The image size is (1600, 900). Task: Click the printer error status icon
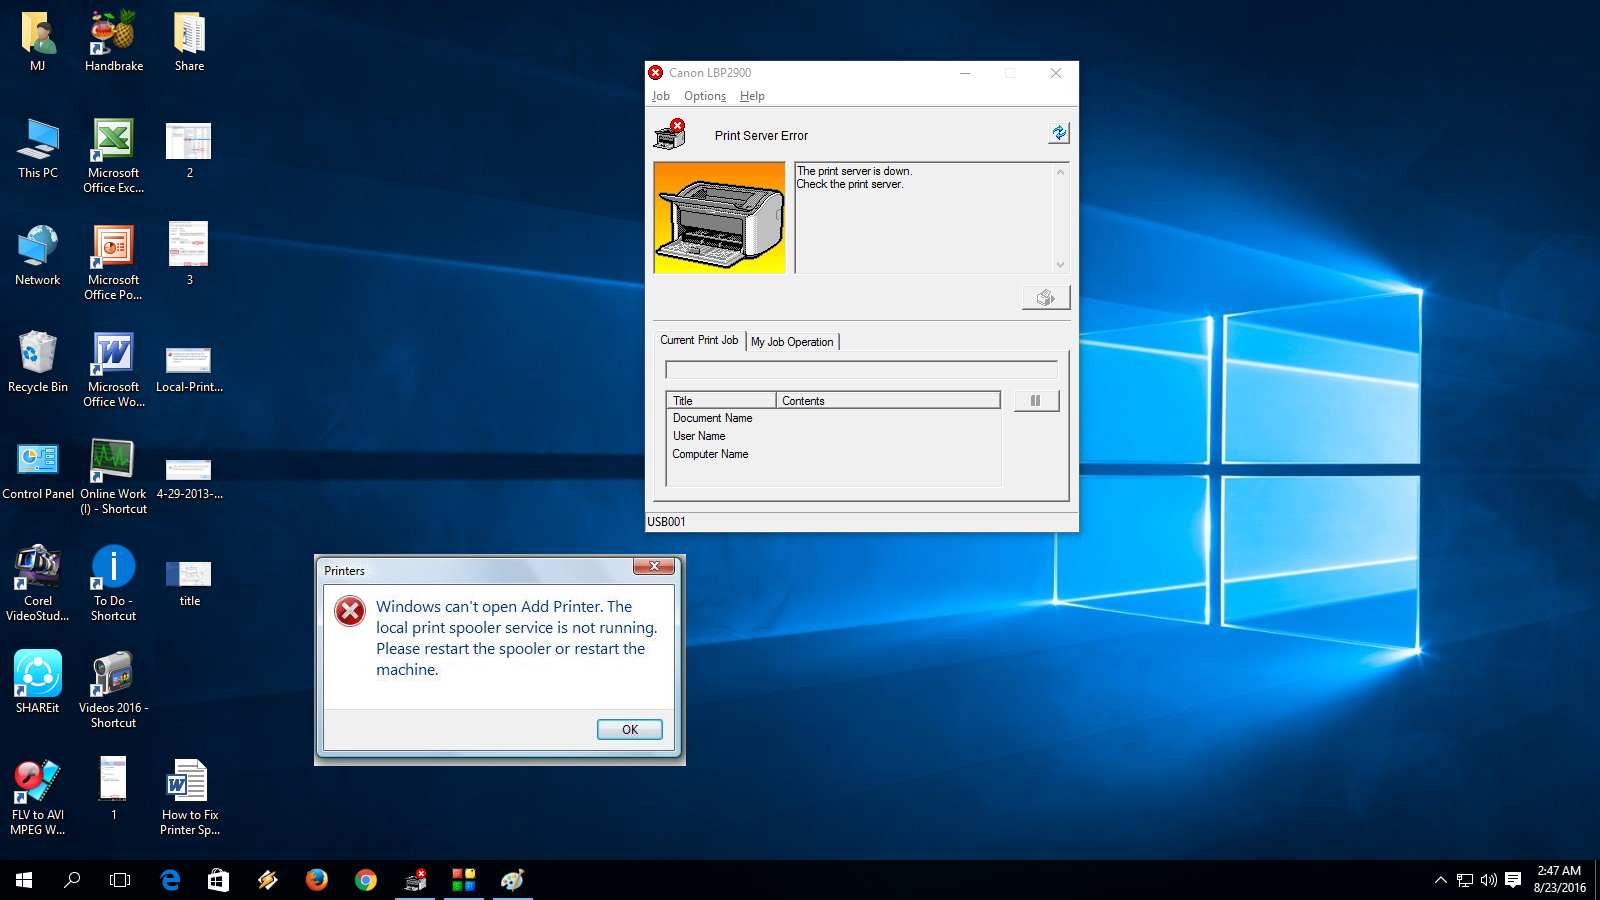coord(670,134)
